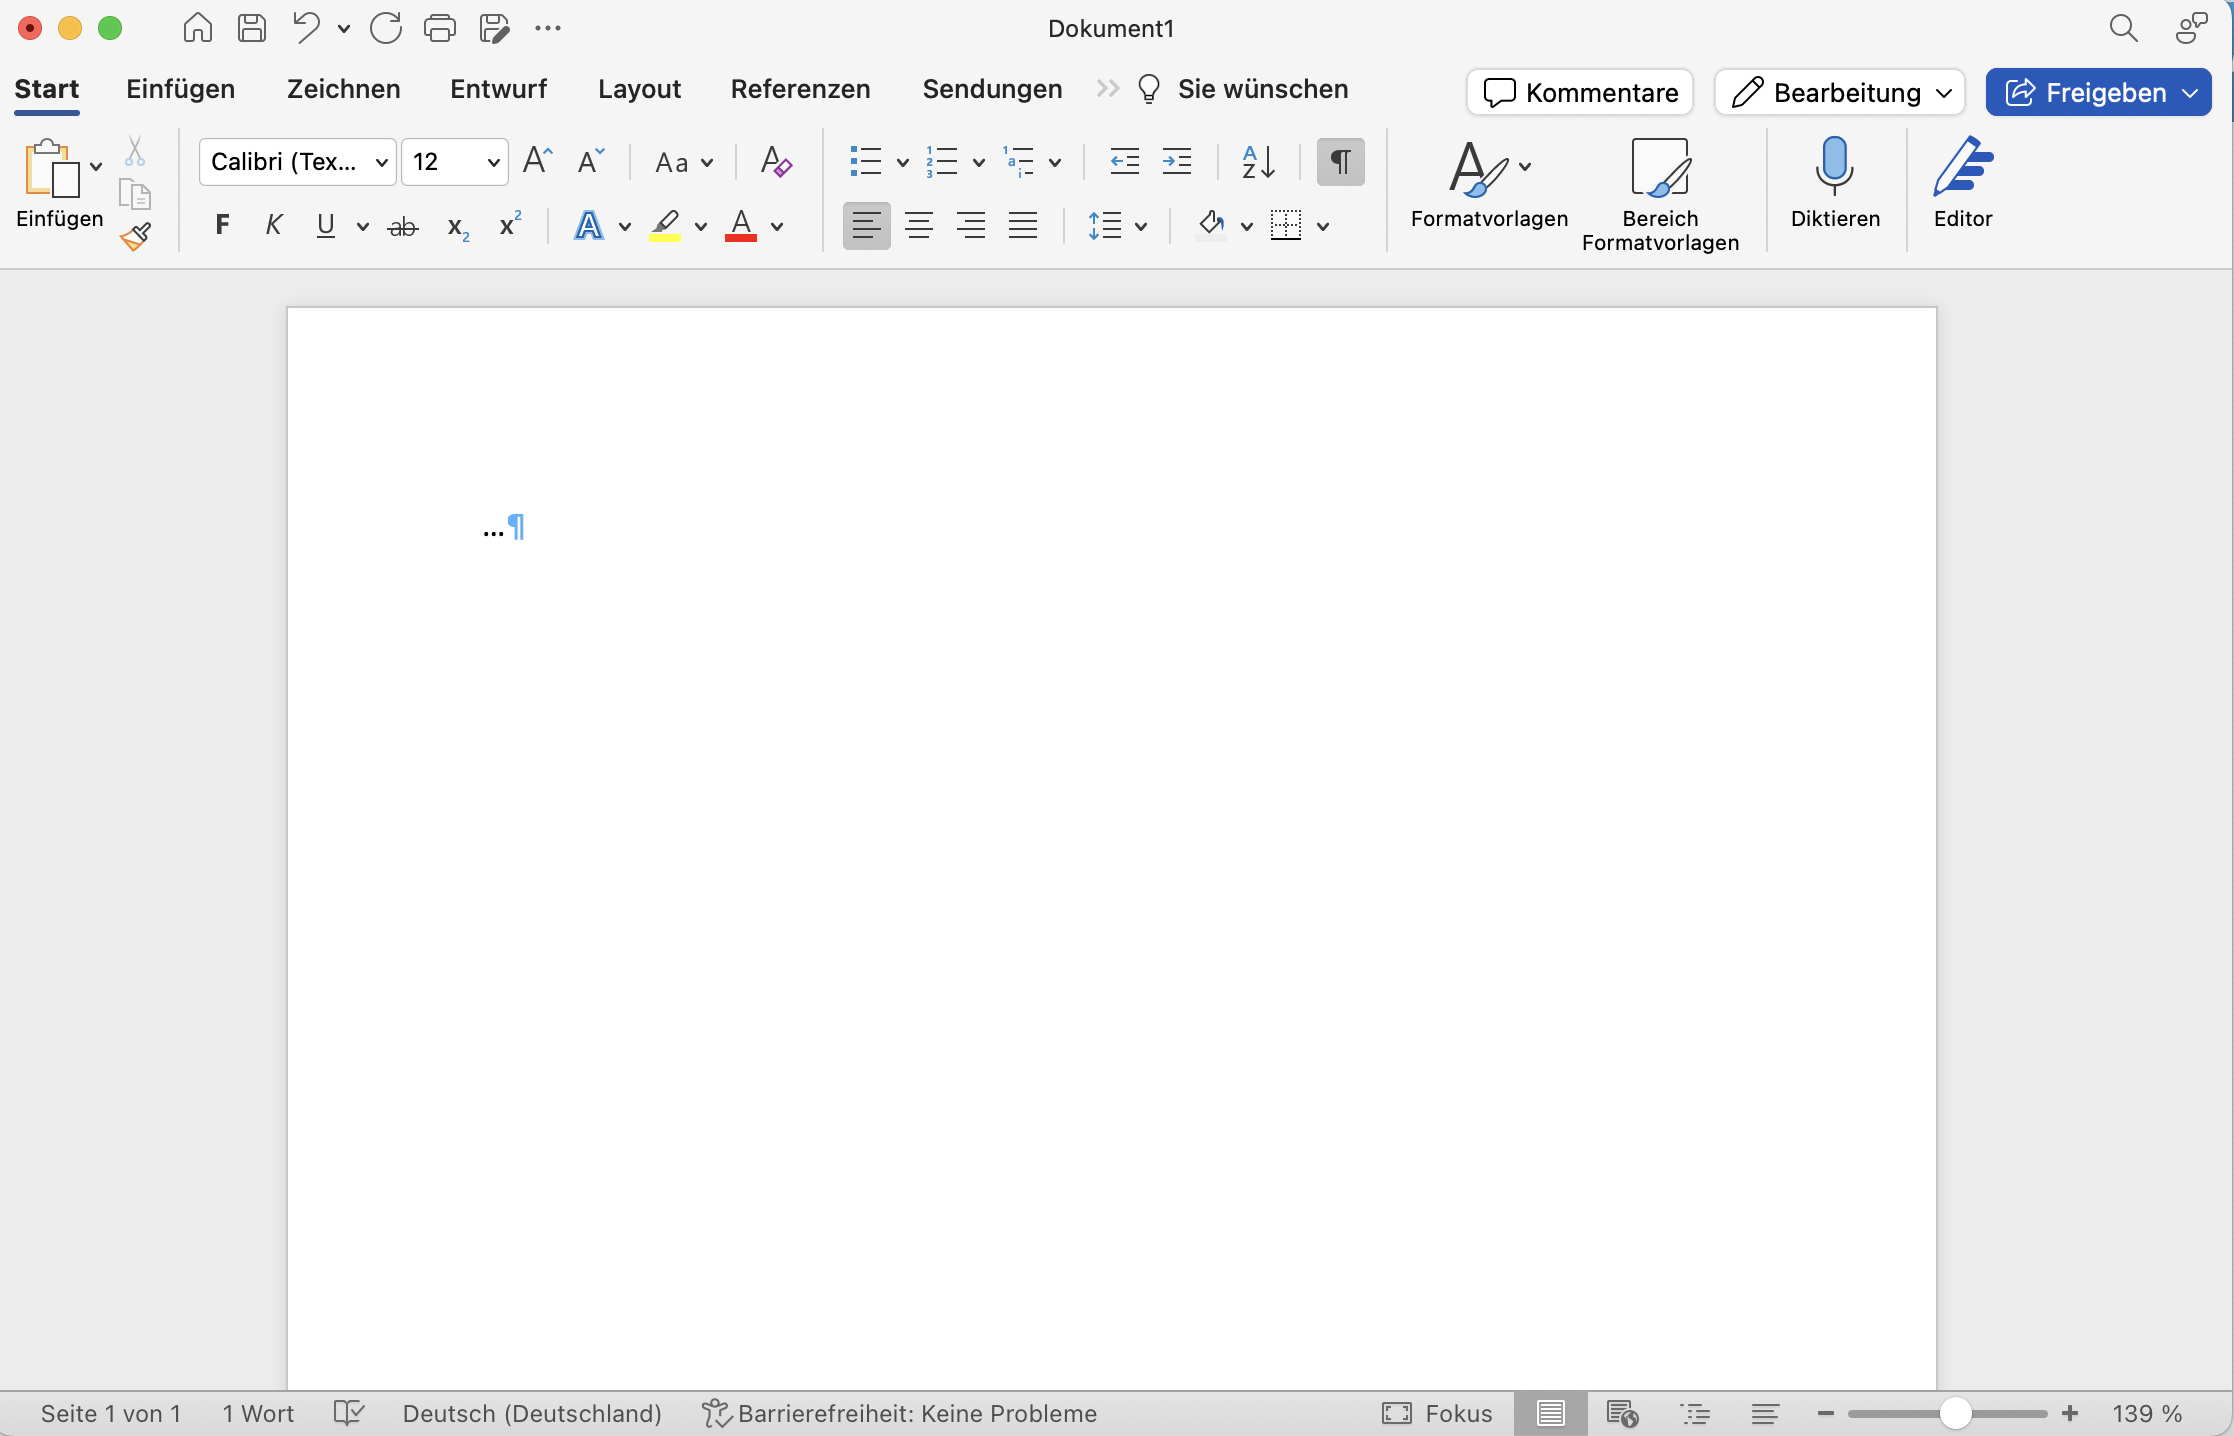Screen dimensions: 2234x1436
Task: Toggle paragraph marks display (¶)
Action: click(1340, 161)
